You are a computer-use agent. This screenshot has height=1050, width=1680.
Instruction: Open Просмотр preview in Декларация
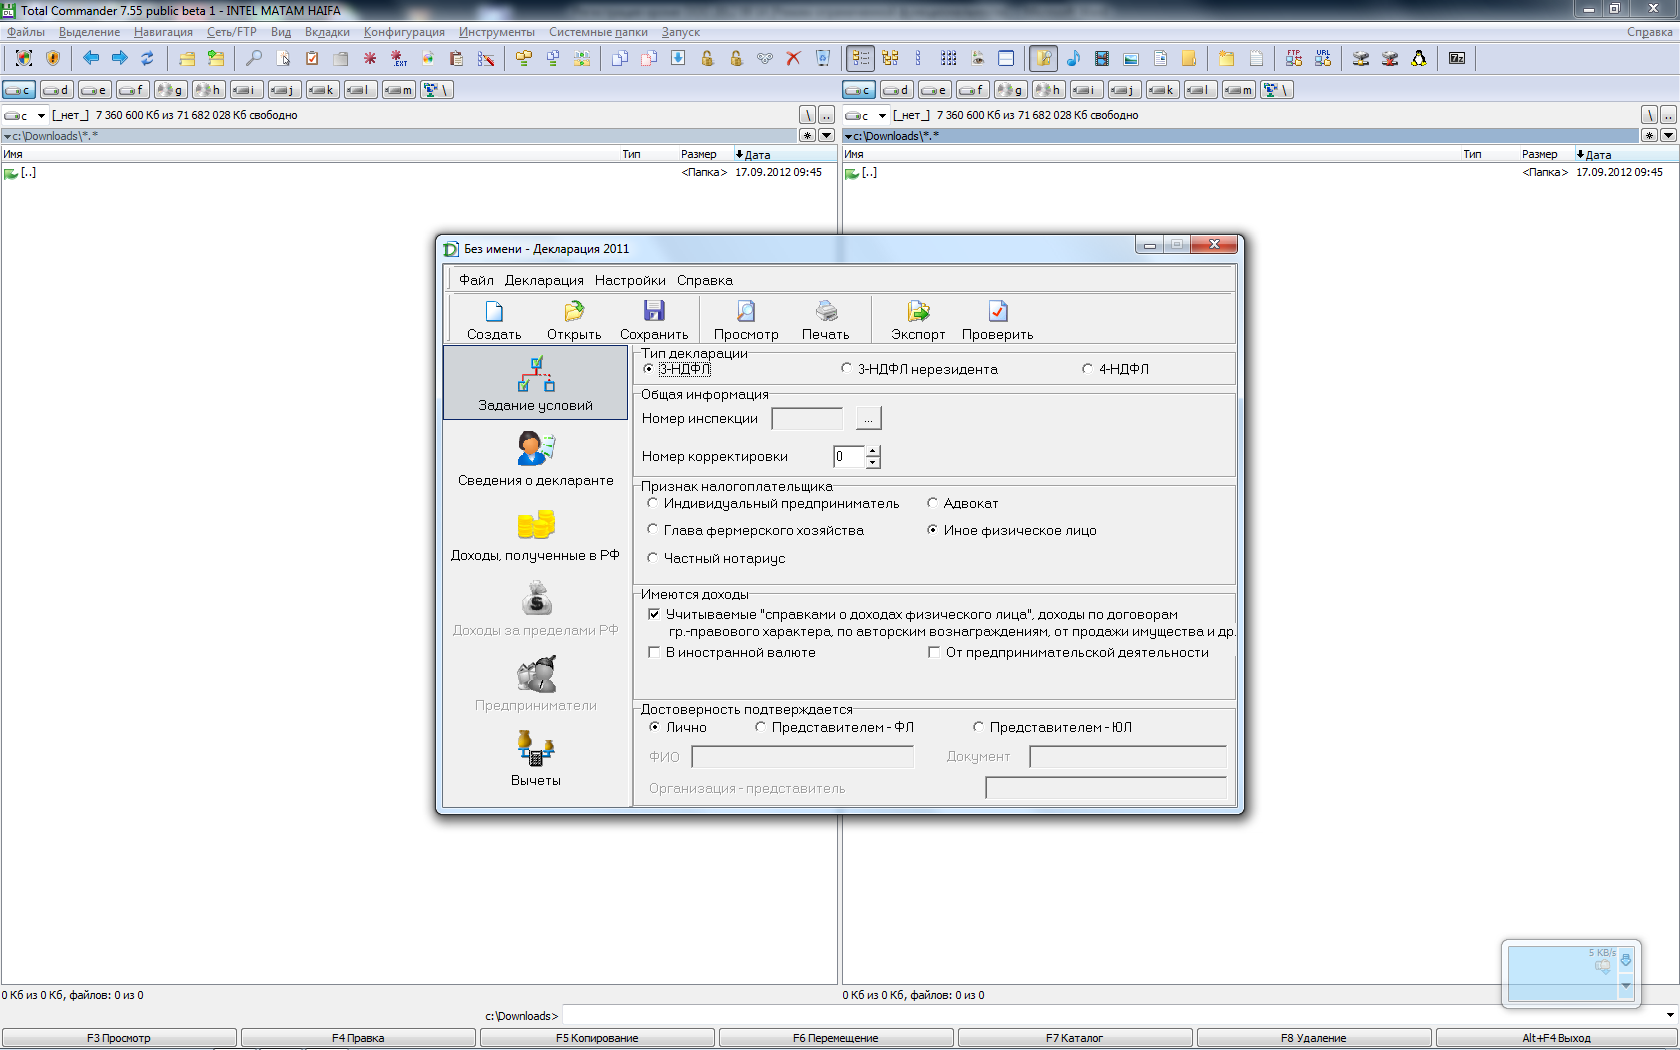(746, 320)
